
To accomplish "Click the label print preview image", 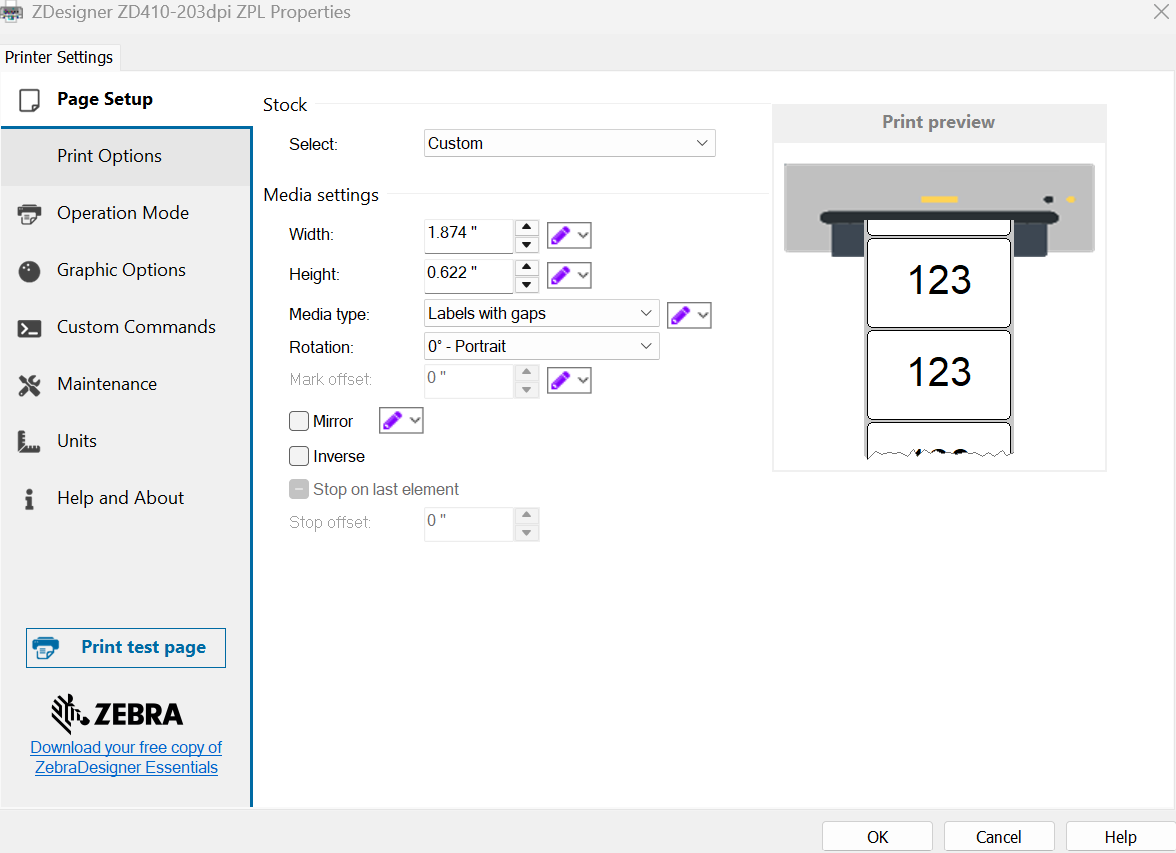I will 939,311.
